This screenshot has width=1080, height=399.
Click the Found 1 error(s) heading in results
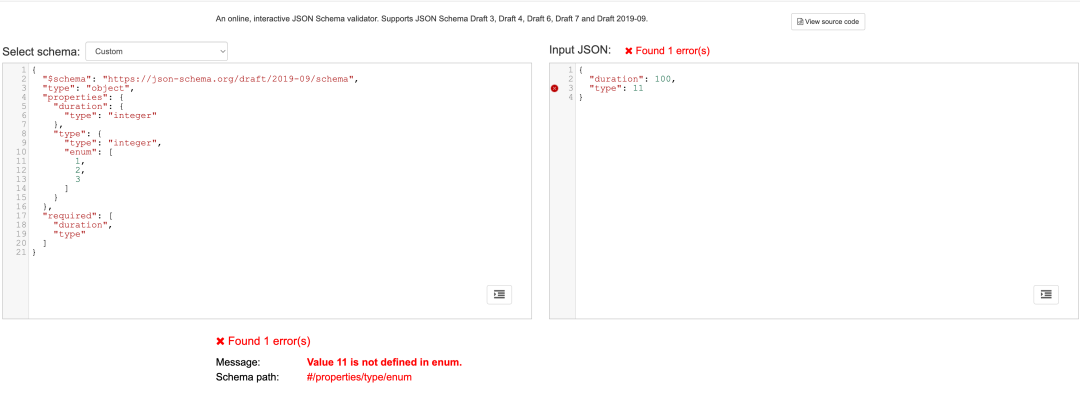click(x=269, y=342)
